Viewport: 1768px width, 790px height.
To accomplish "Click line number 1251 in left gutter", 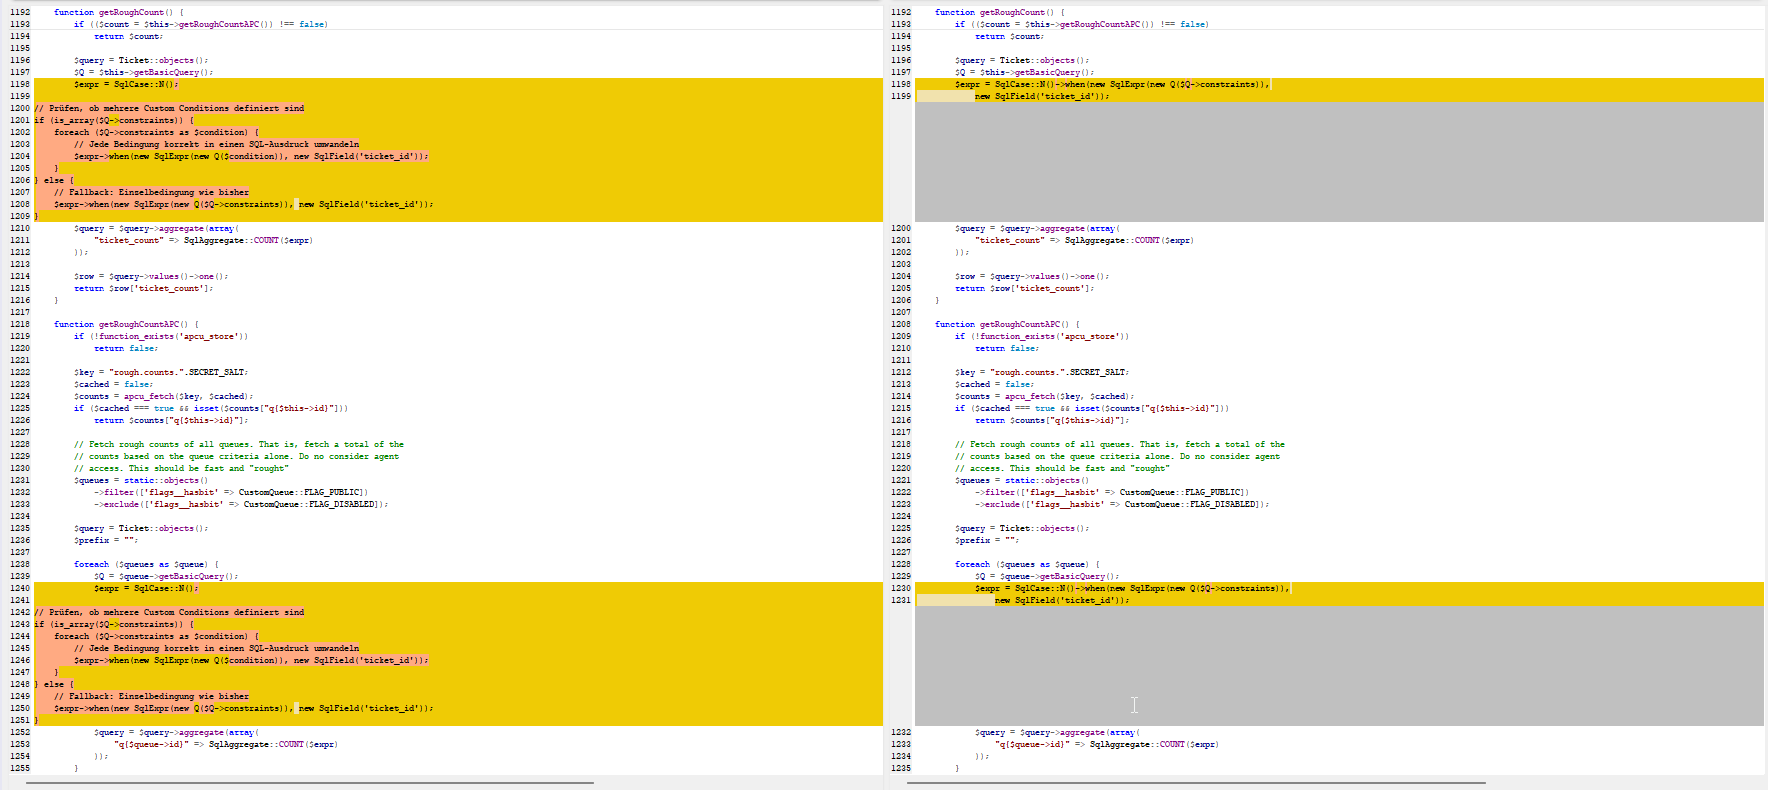I will point(20,720).
